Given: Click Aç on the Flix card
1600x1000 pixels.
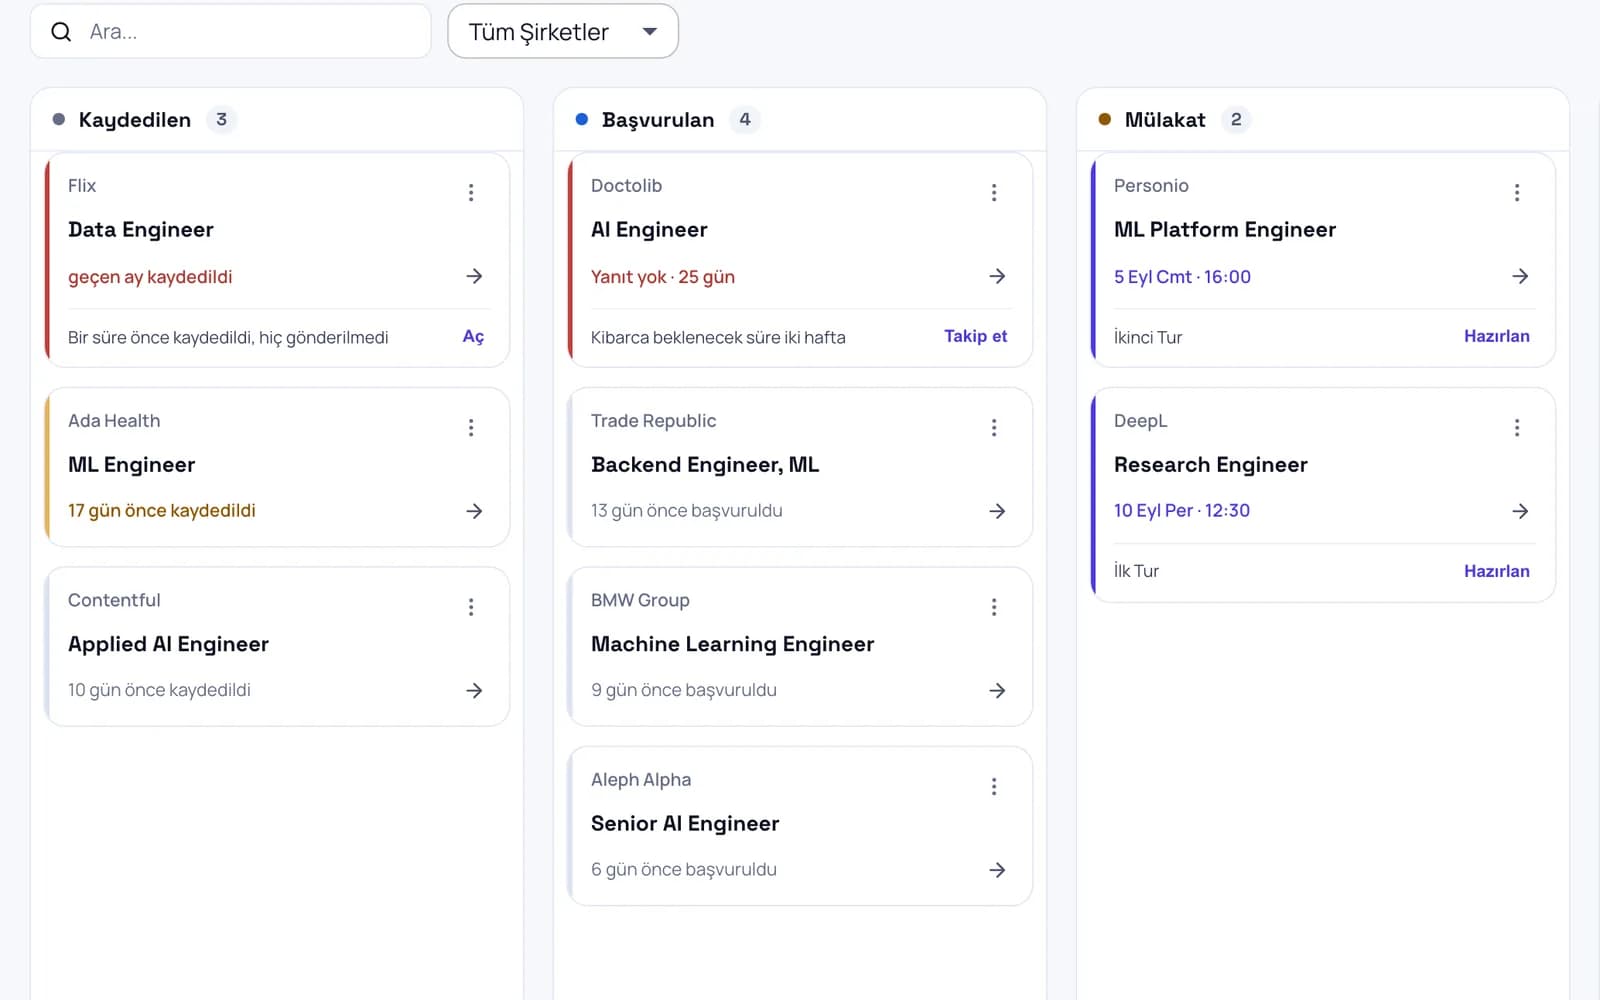Looking at the screenshot, I should [x=473, y=337].
